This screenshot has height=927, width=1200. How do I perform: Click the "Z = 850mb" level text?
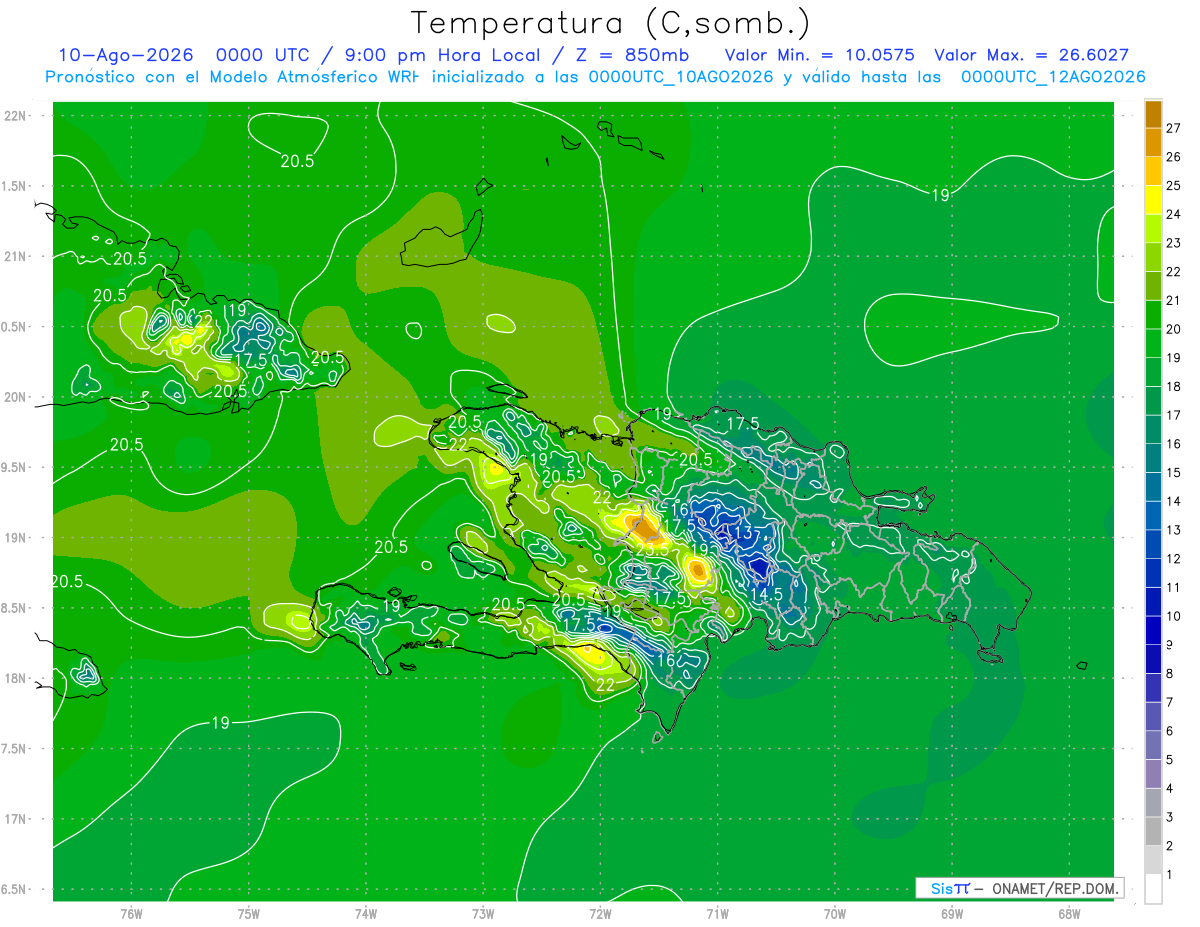pos(632,55)
